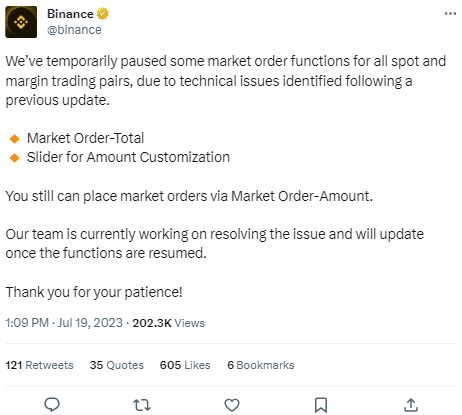Viewport: 462px width, 415px height.
Task: View the 35 Quotes list
Action: (117, 365)
